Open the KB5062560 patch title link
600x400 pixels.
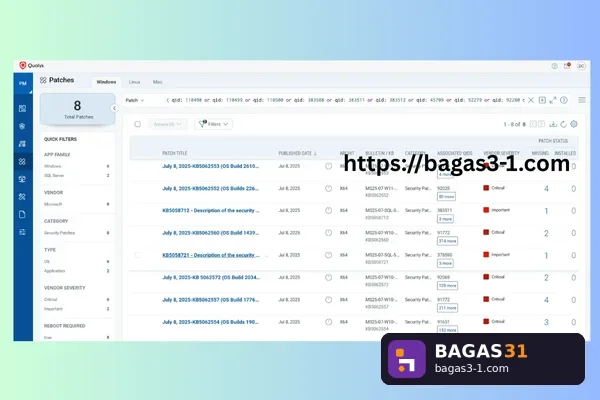point(210,233)
